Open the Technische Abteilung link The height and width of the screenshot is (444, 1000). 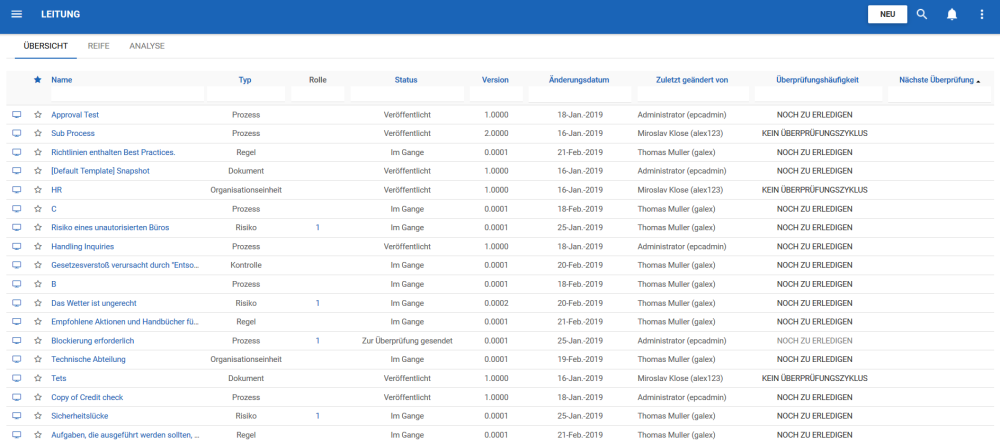tap(88, 359)
